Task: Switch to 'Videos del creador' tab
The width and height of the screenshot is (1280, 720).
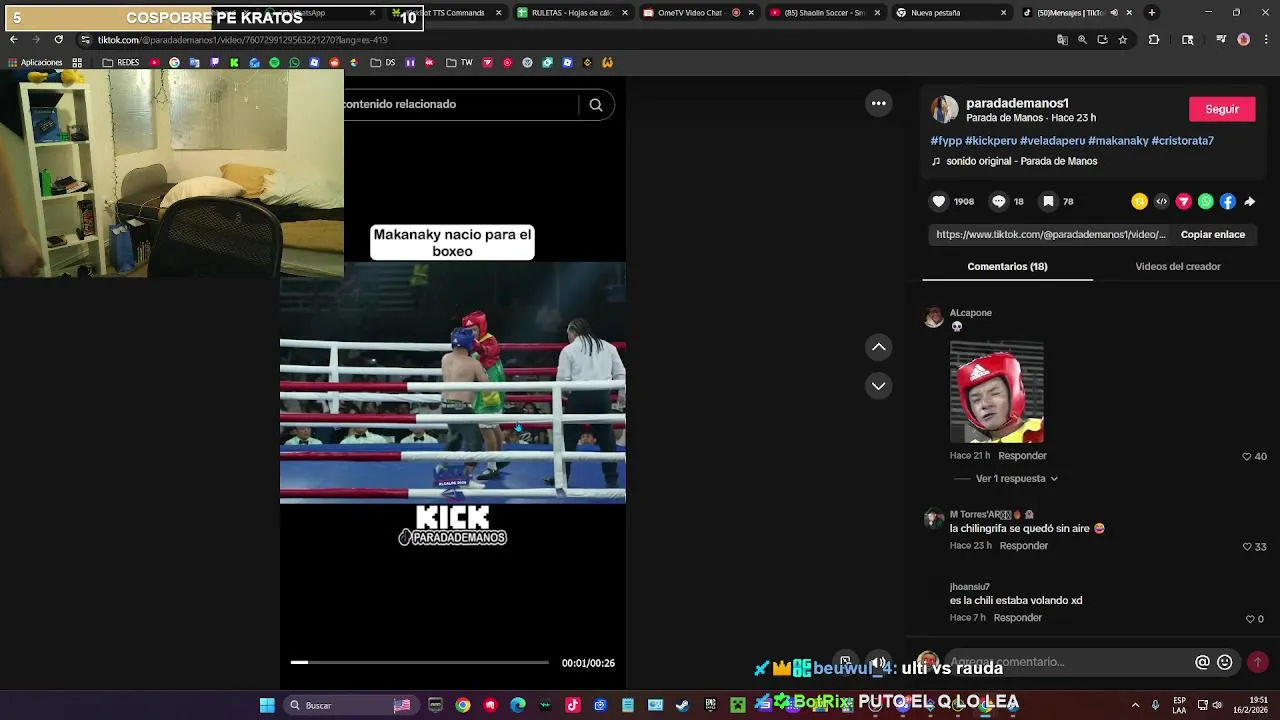Action: 1178,267
